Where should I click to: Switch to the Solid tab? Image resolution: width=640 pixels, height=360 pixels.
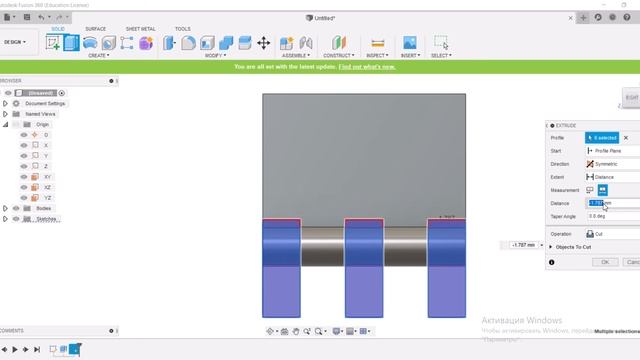[x=58, y=29]
